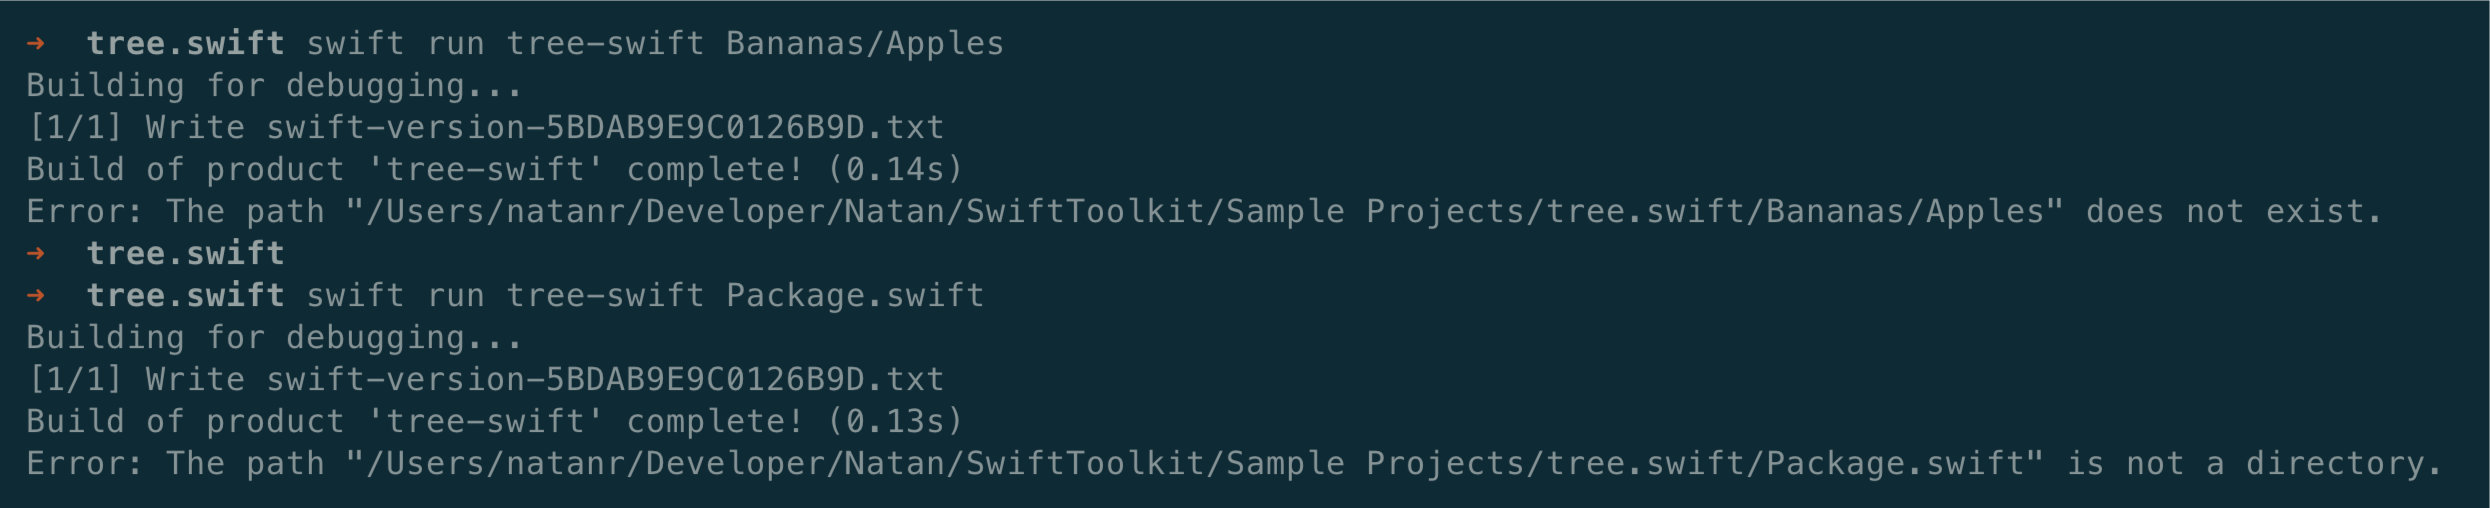The height and width of the screenshot is (508, 2490).
Task: Click the error path ending in Bananas/Apples
Action: click(x=1204, y=212)
